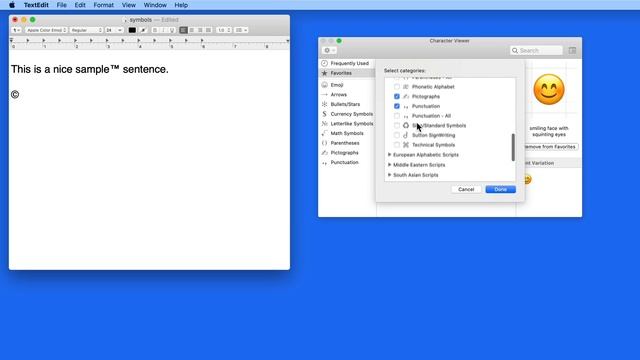The image size is (640, 360).
Task: Open the paragraph styles dropdown in TextEdit
Action: click(x=16, y=30)
